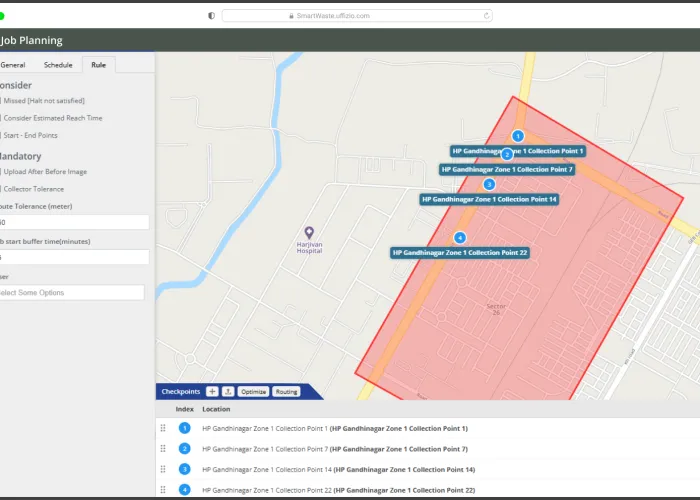Click the Collection Point 14 map label

click(x=489, y=199)
